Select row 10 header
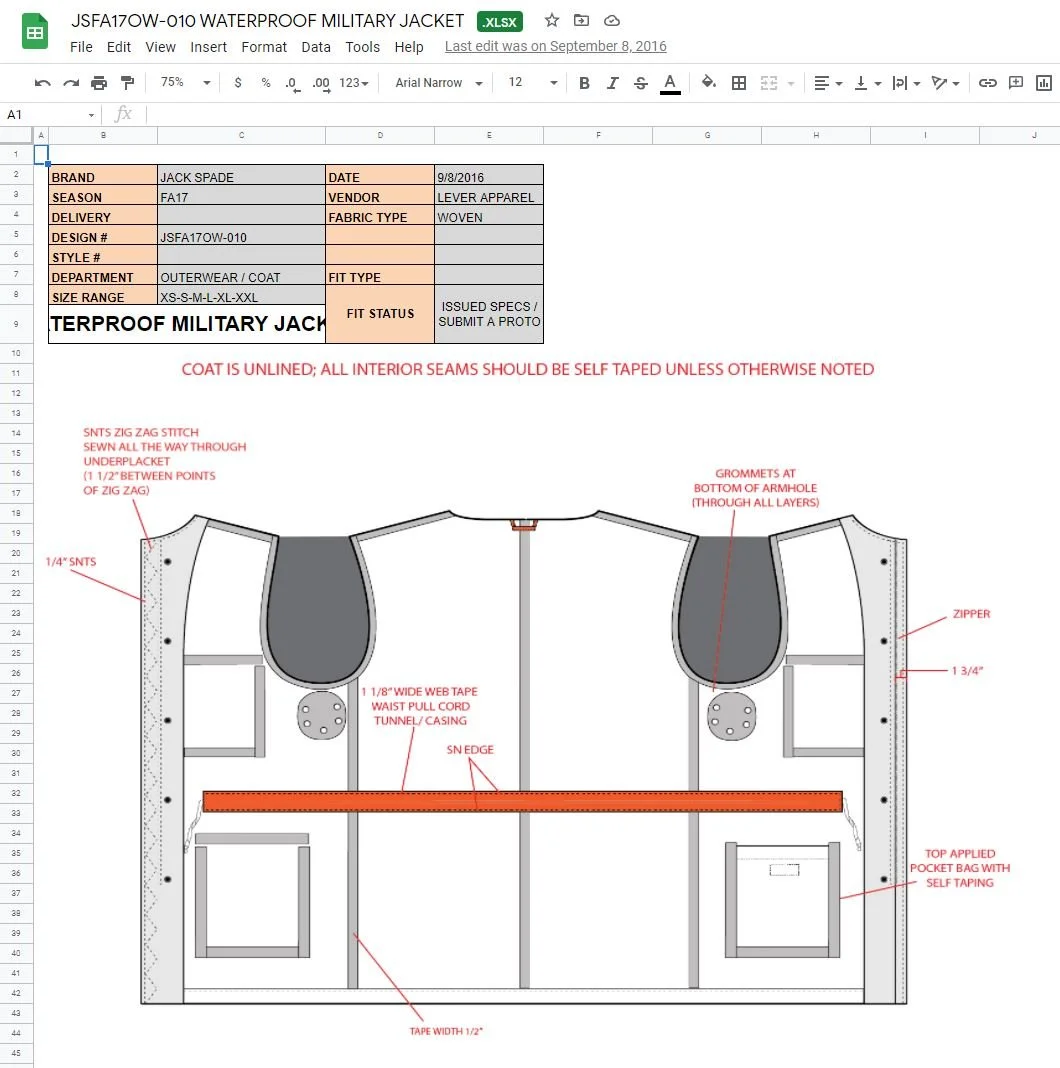 [x=16, y=353]
